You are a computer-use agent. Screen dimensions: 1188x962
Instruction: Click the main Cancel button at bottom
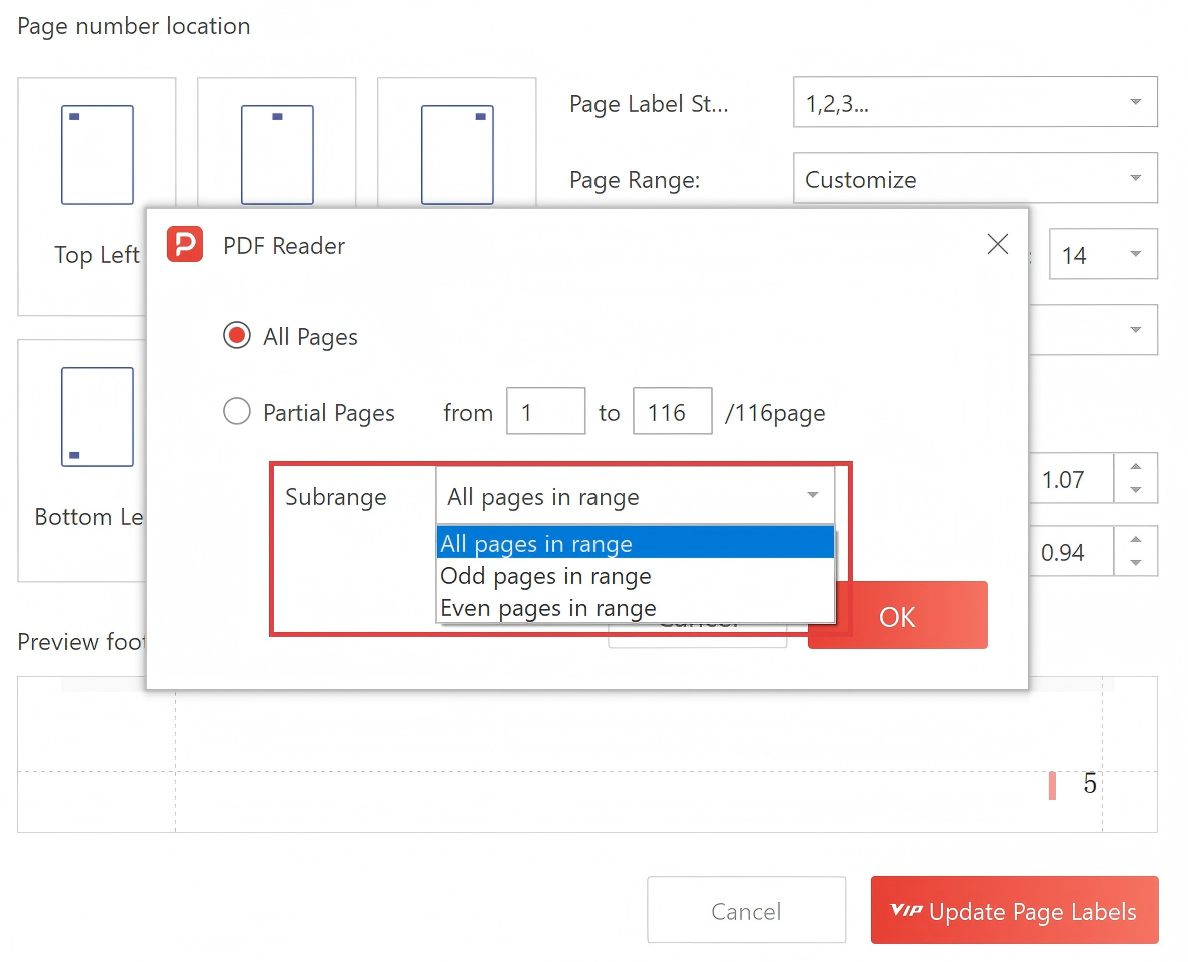point(746,910)
